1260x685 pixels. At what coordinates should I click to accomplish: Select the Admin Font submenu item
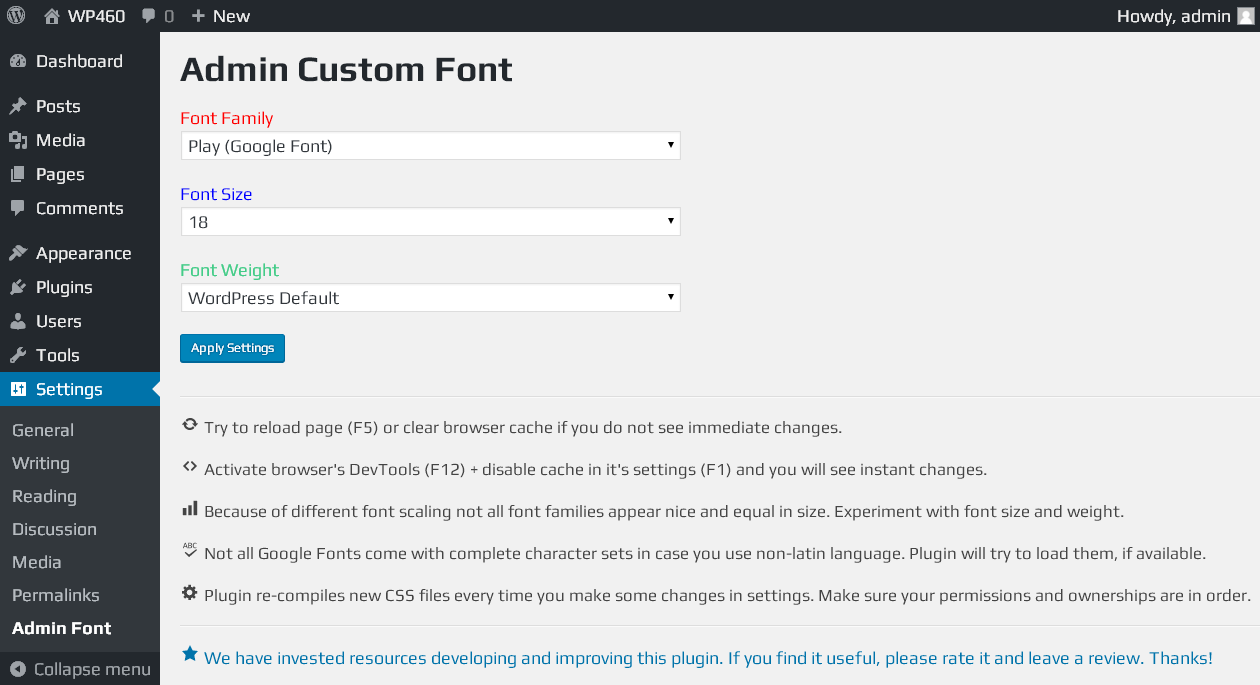point(62,628)
